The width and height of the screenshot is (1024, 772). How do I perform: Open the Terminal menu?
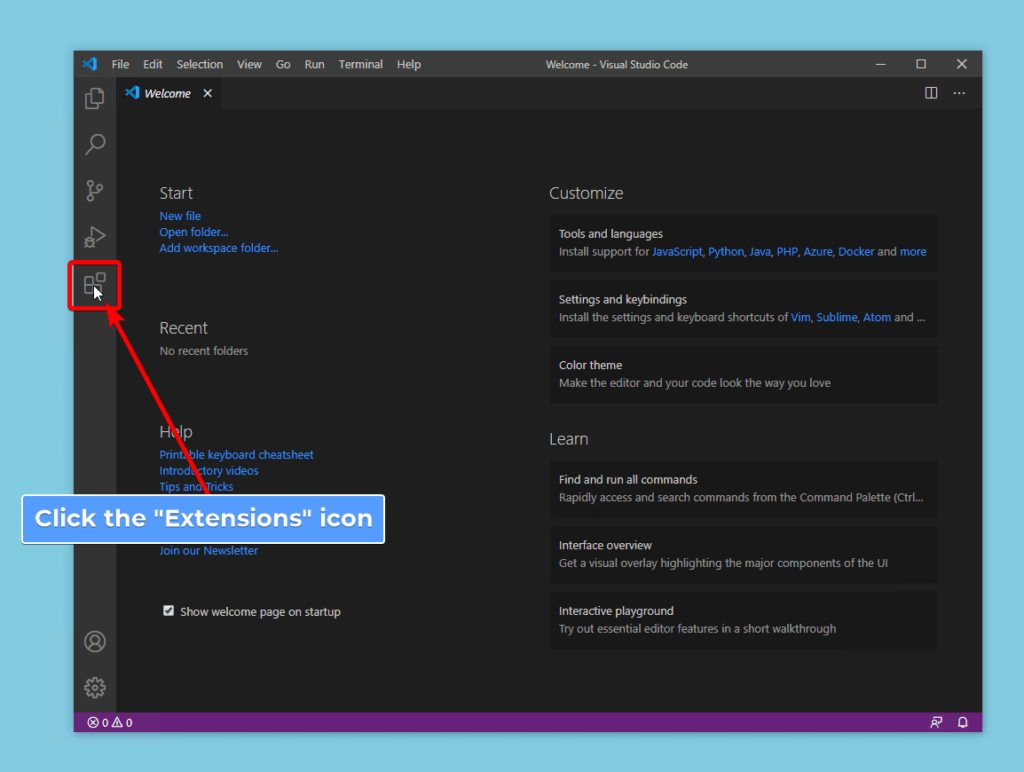click(360, 64)
